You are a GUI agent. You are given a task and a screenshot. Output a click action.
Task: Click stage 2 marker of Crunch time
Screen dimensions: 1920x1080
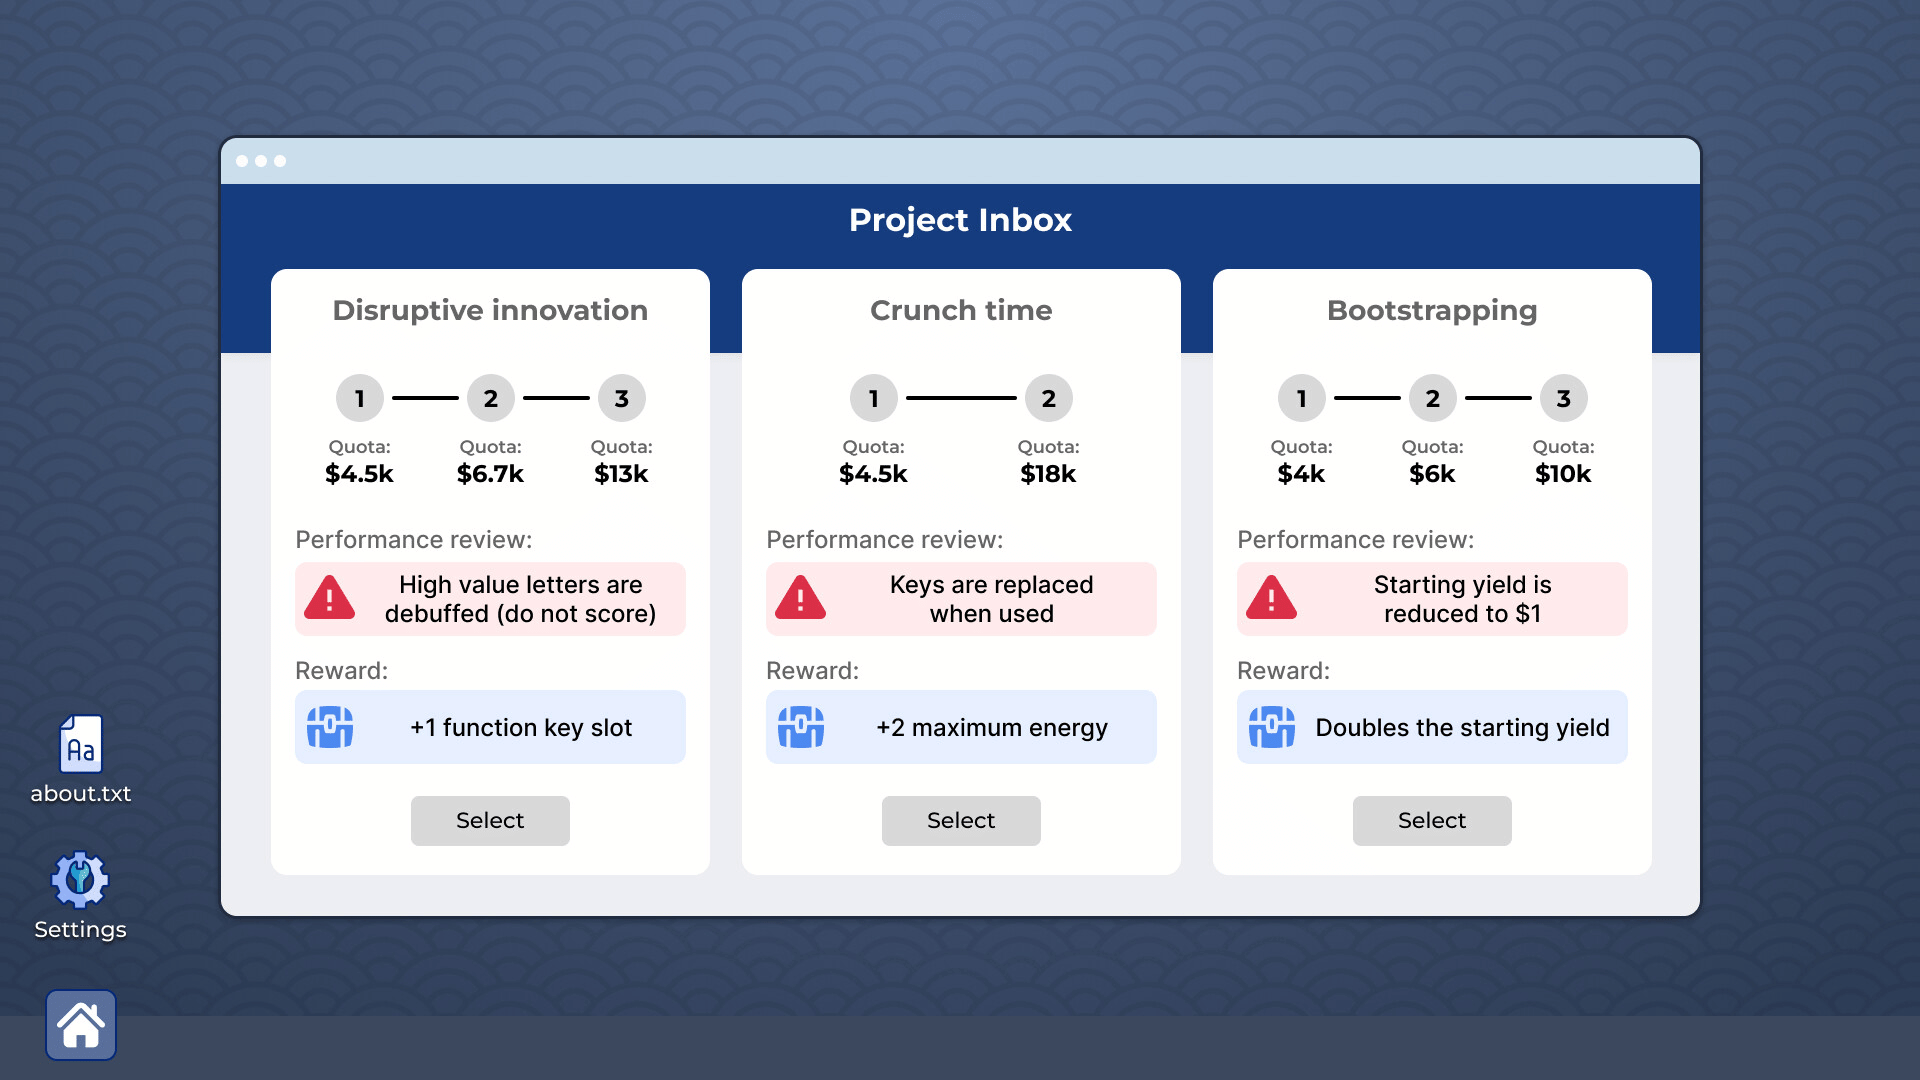pos(1048,398)
